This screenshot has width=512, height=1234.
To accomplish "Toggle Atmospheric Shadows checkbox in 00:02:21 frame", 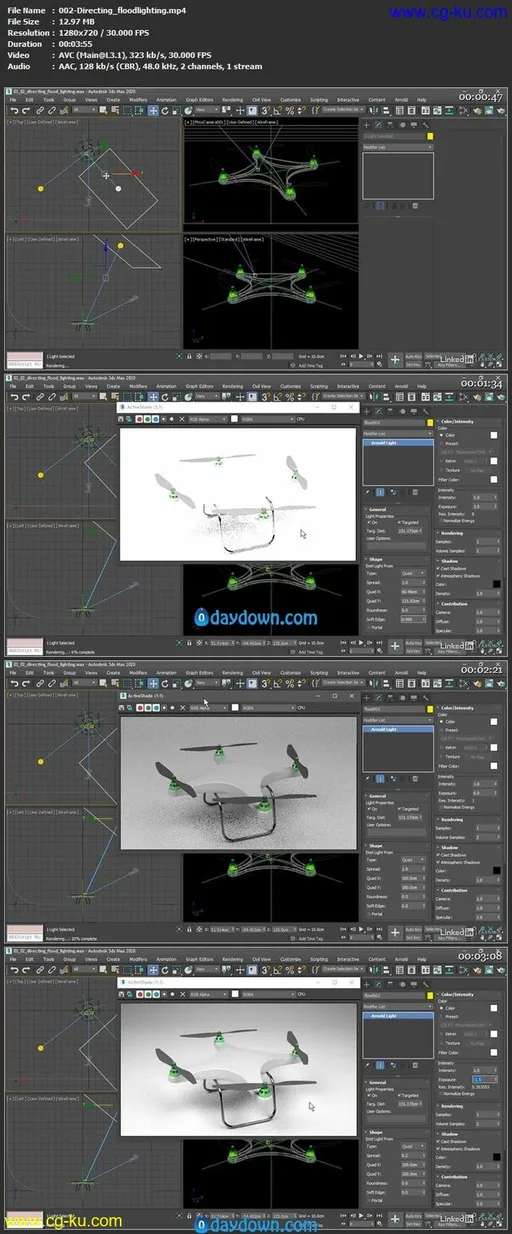I will coord(438,862).
